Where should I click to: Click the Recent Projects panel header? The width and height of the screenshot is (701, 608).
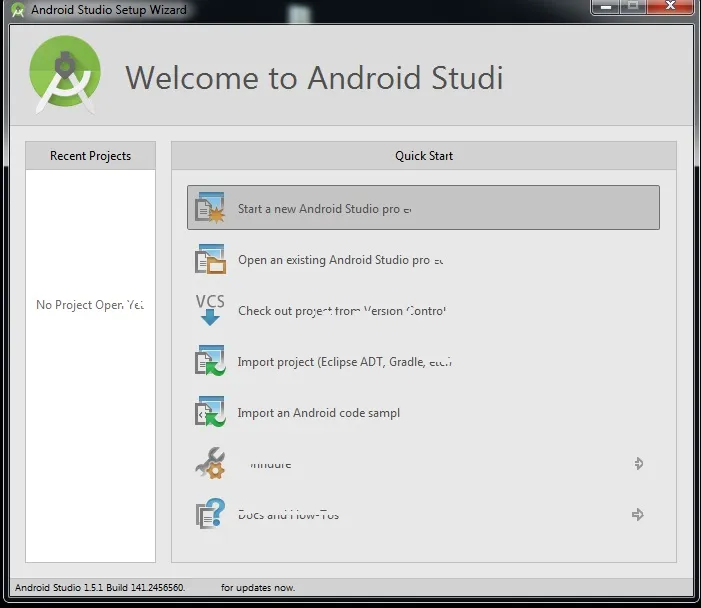(x=90, y=156)
